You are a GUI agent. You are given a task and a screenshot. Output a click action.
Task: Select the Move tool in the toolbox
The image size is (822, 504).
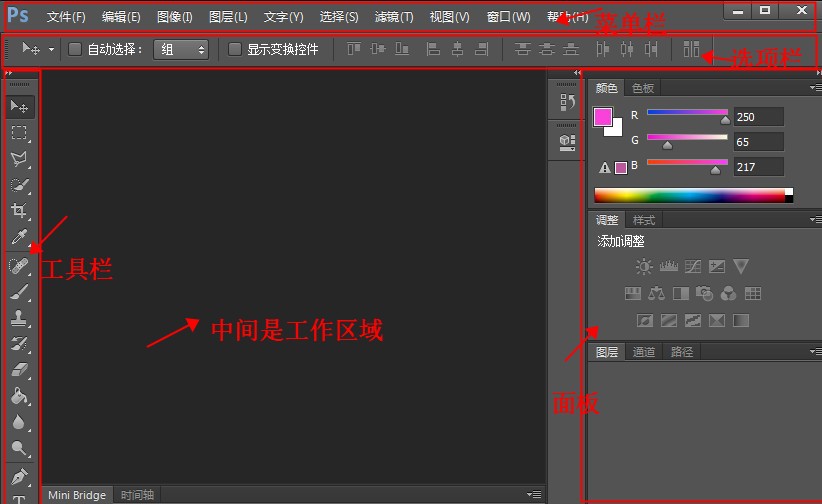(20, 106)
